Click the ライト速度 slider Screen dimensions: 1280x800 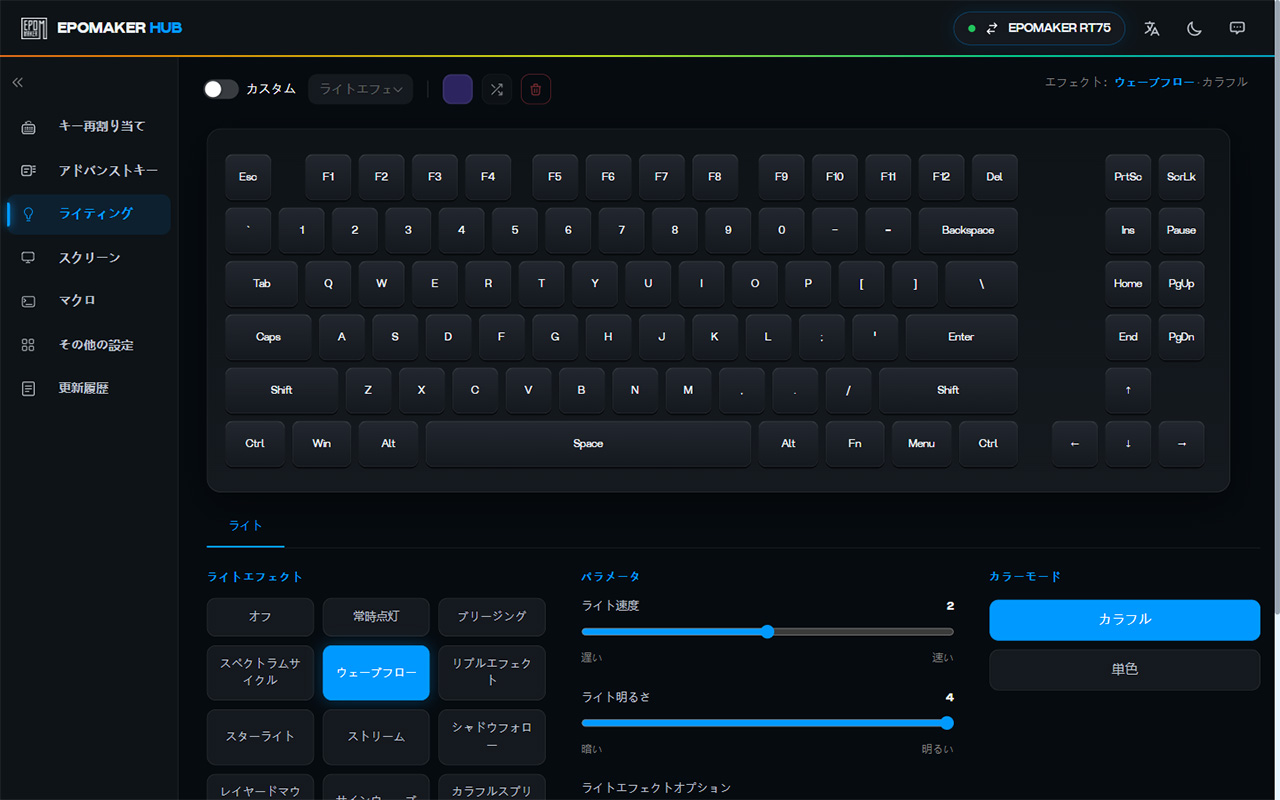[x=767, y=632]
